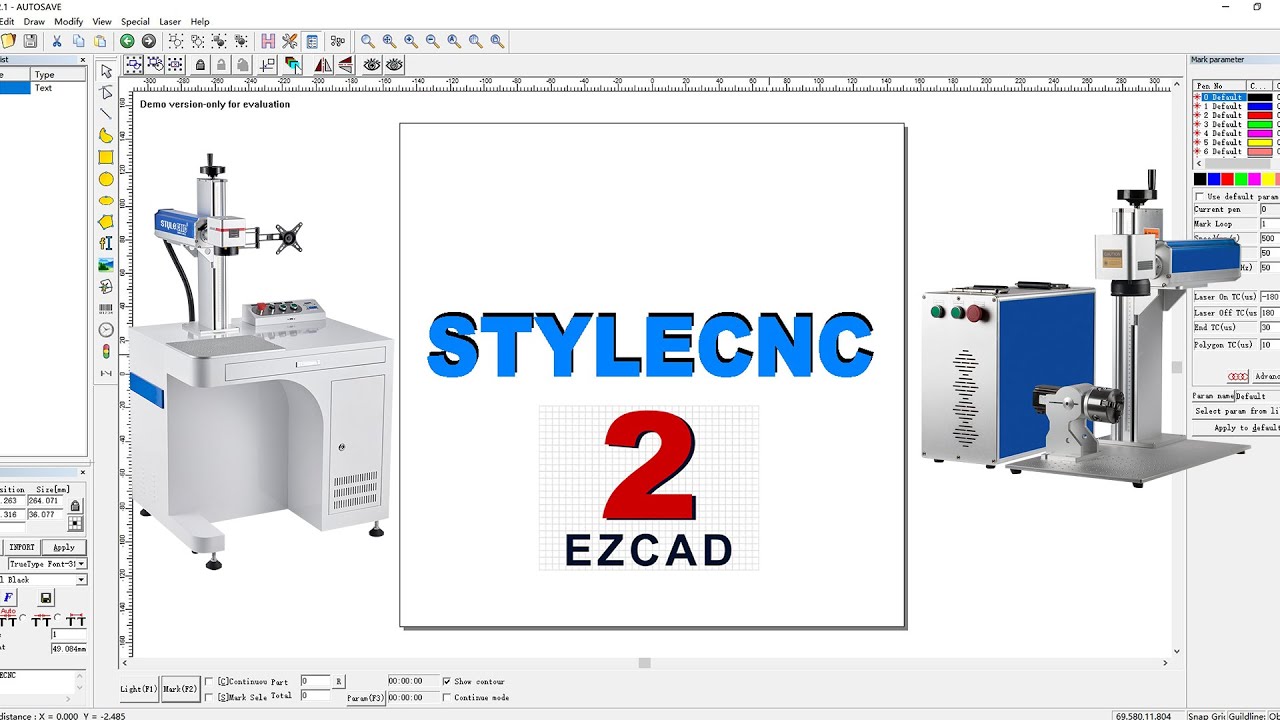This screenshot has height=720, width=1280.
Task: Enable the Continuous Part checkbox
Action: coord(208,682)
